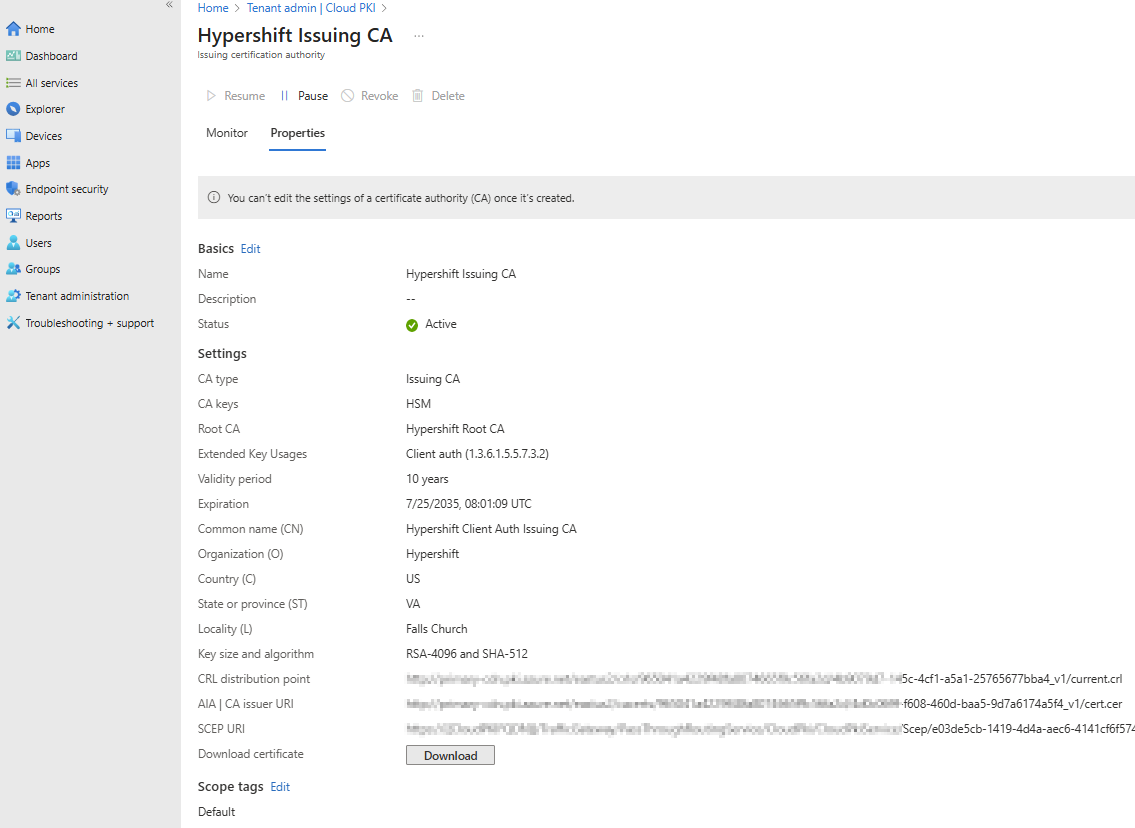This screenshot has height=828, width=1135.
Task: Open the Apps grid icon
Action: [x=13, y=163]
